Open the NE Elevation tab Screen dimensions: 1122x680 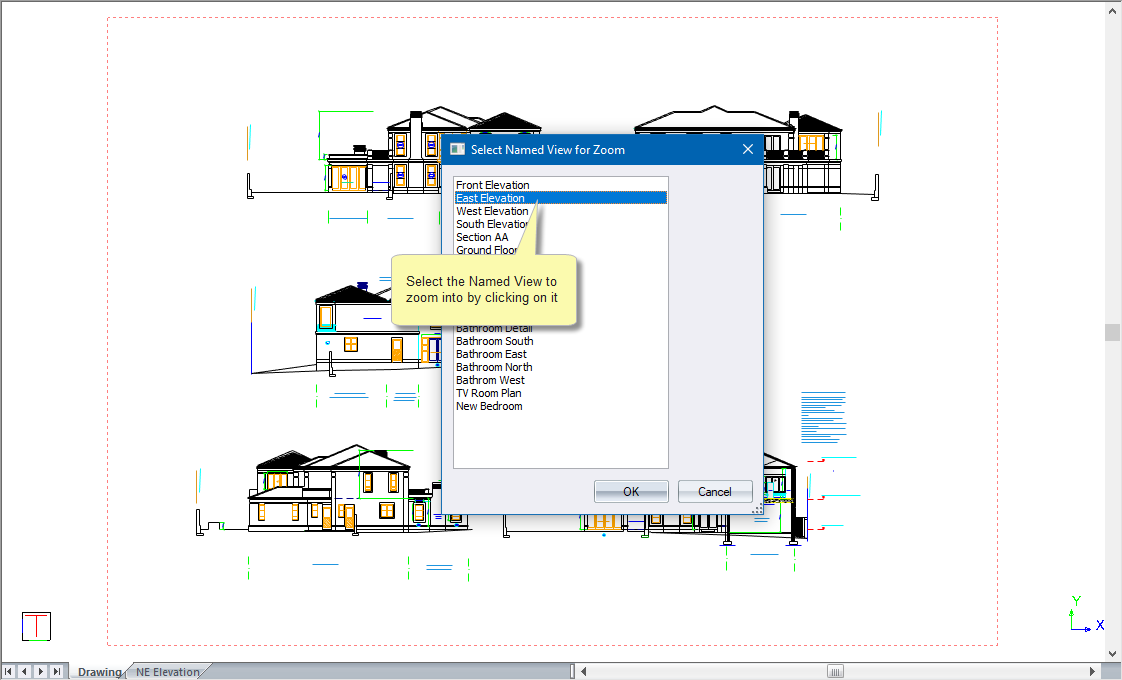coord(167,672)
